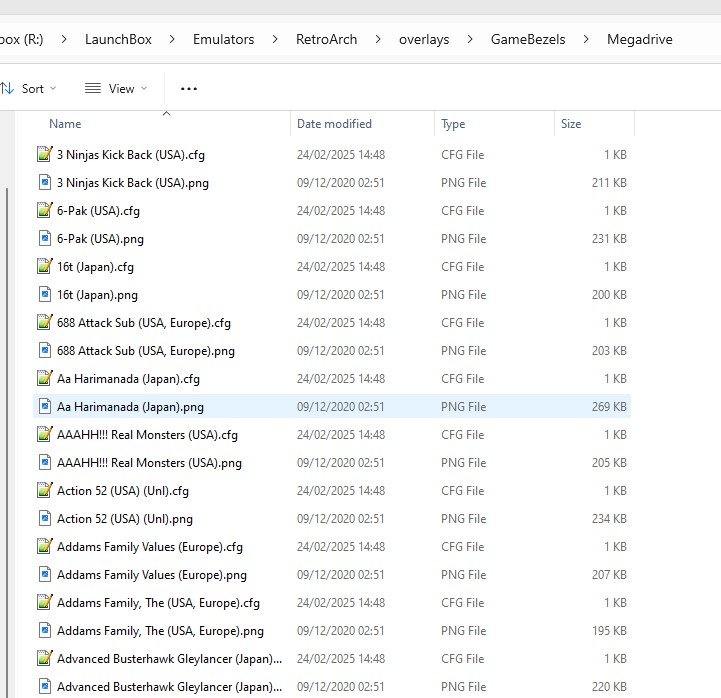Click the Addams Family, The (USA, Europe).png icon
721x698 pixels.
click(x=45, y=631)
